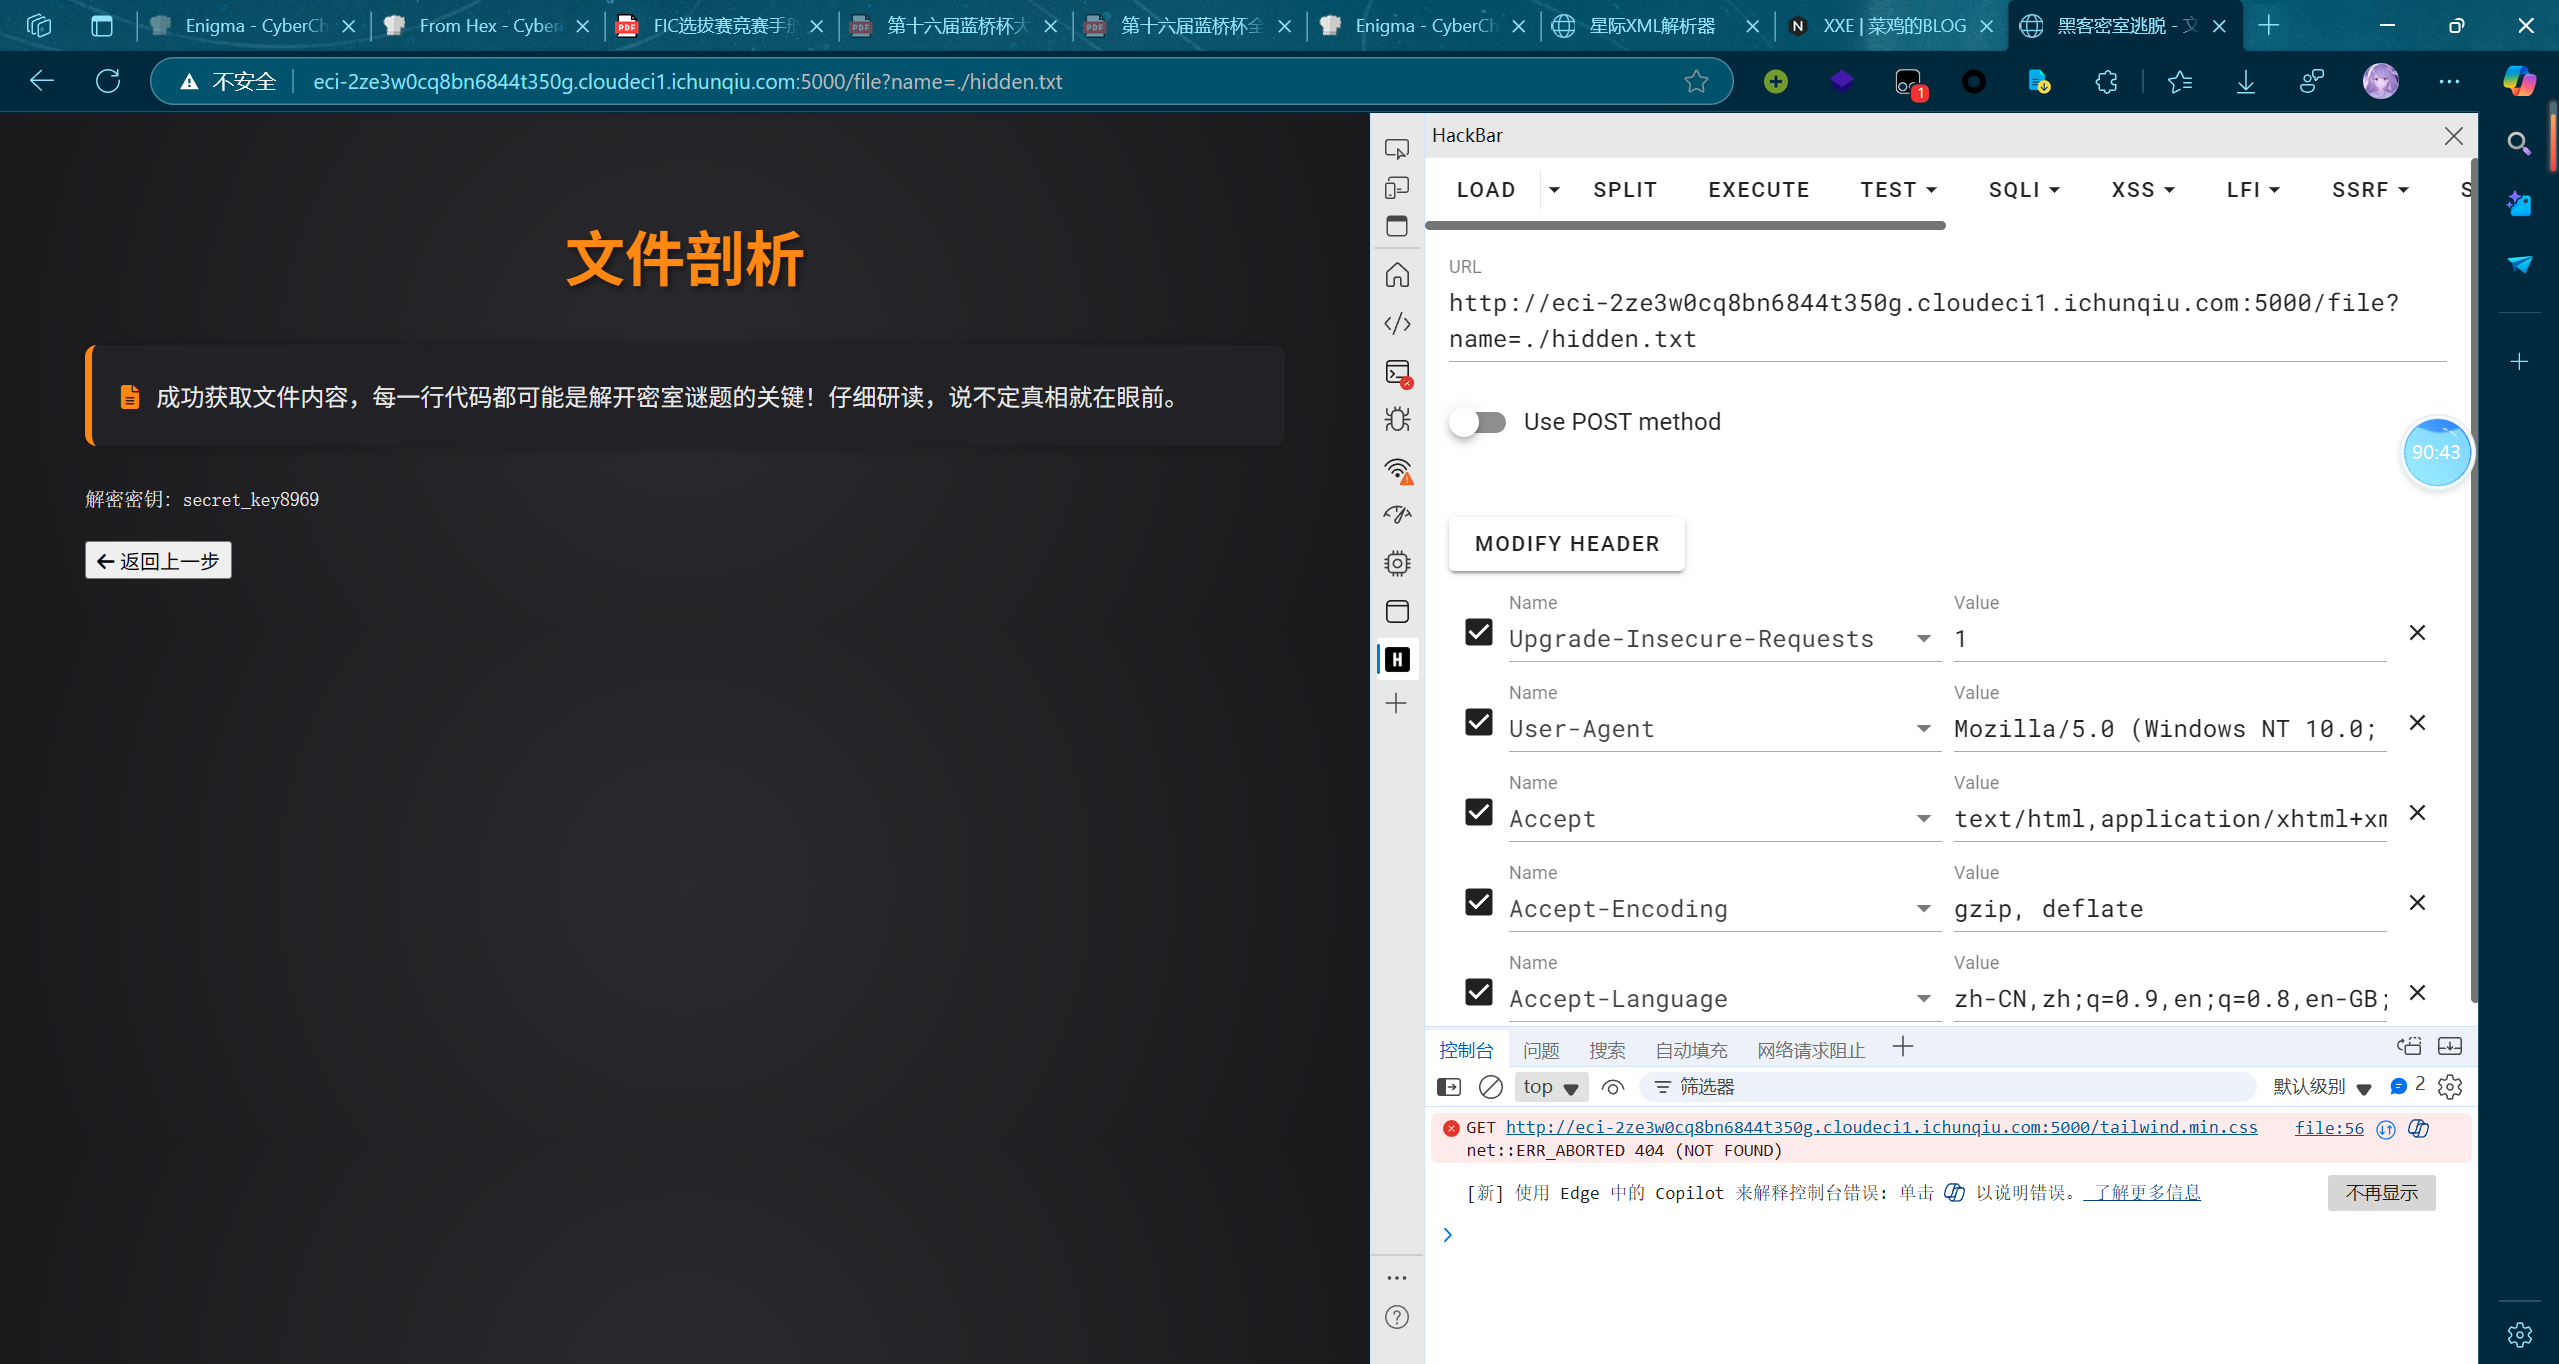2559x1364 pixels.
Task: Open the browser downloads icon
Action: click(x=2245, y=81)
